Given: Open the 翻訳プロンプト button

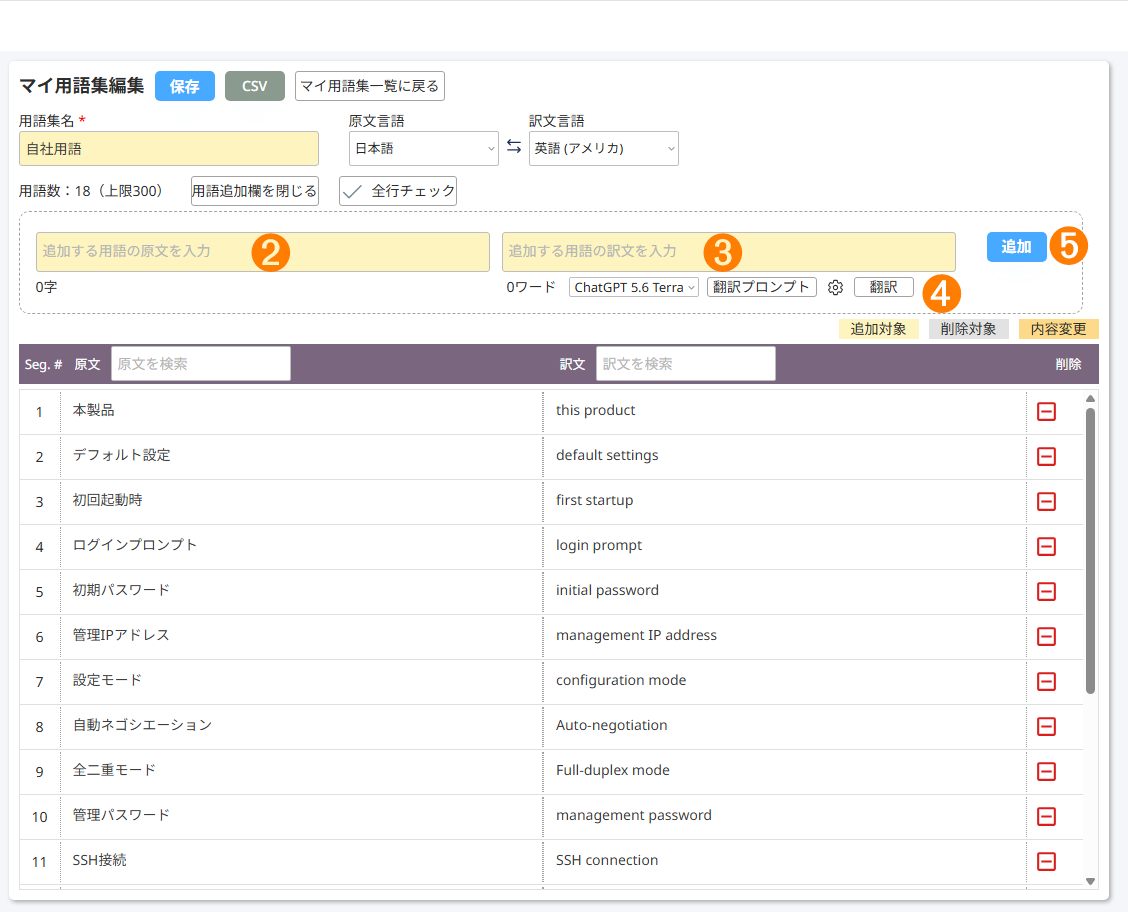Looking at the screenshot, I should (x=762, y=287).
